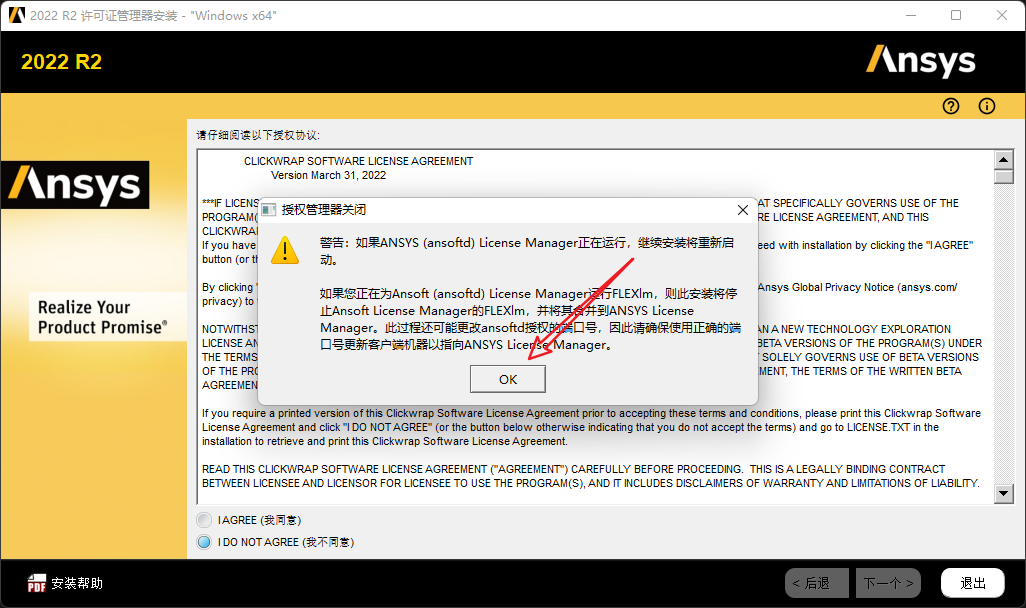Select the I DO NOT AGREE radio button

204,542
